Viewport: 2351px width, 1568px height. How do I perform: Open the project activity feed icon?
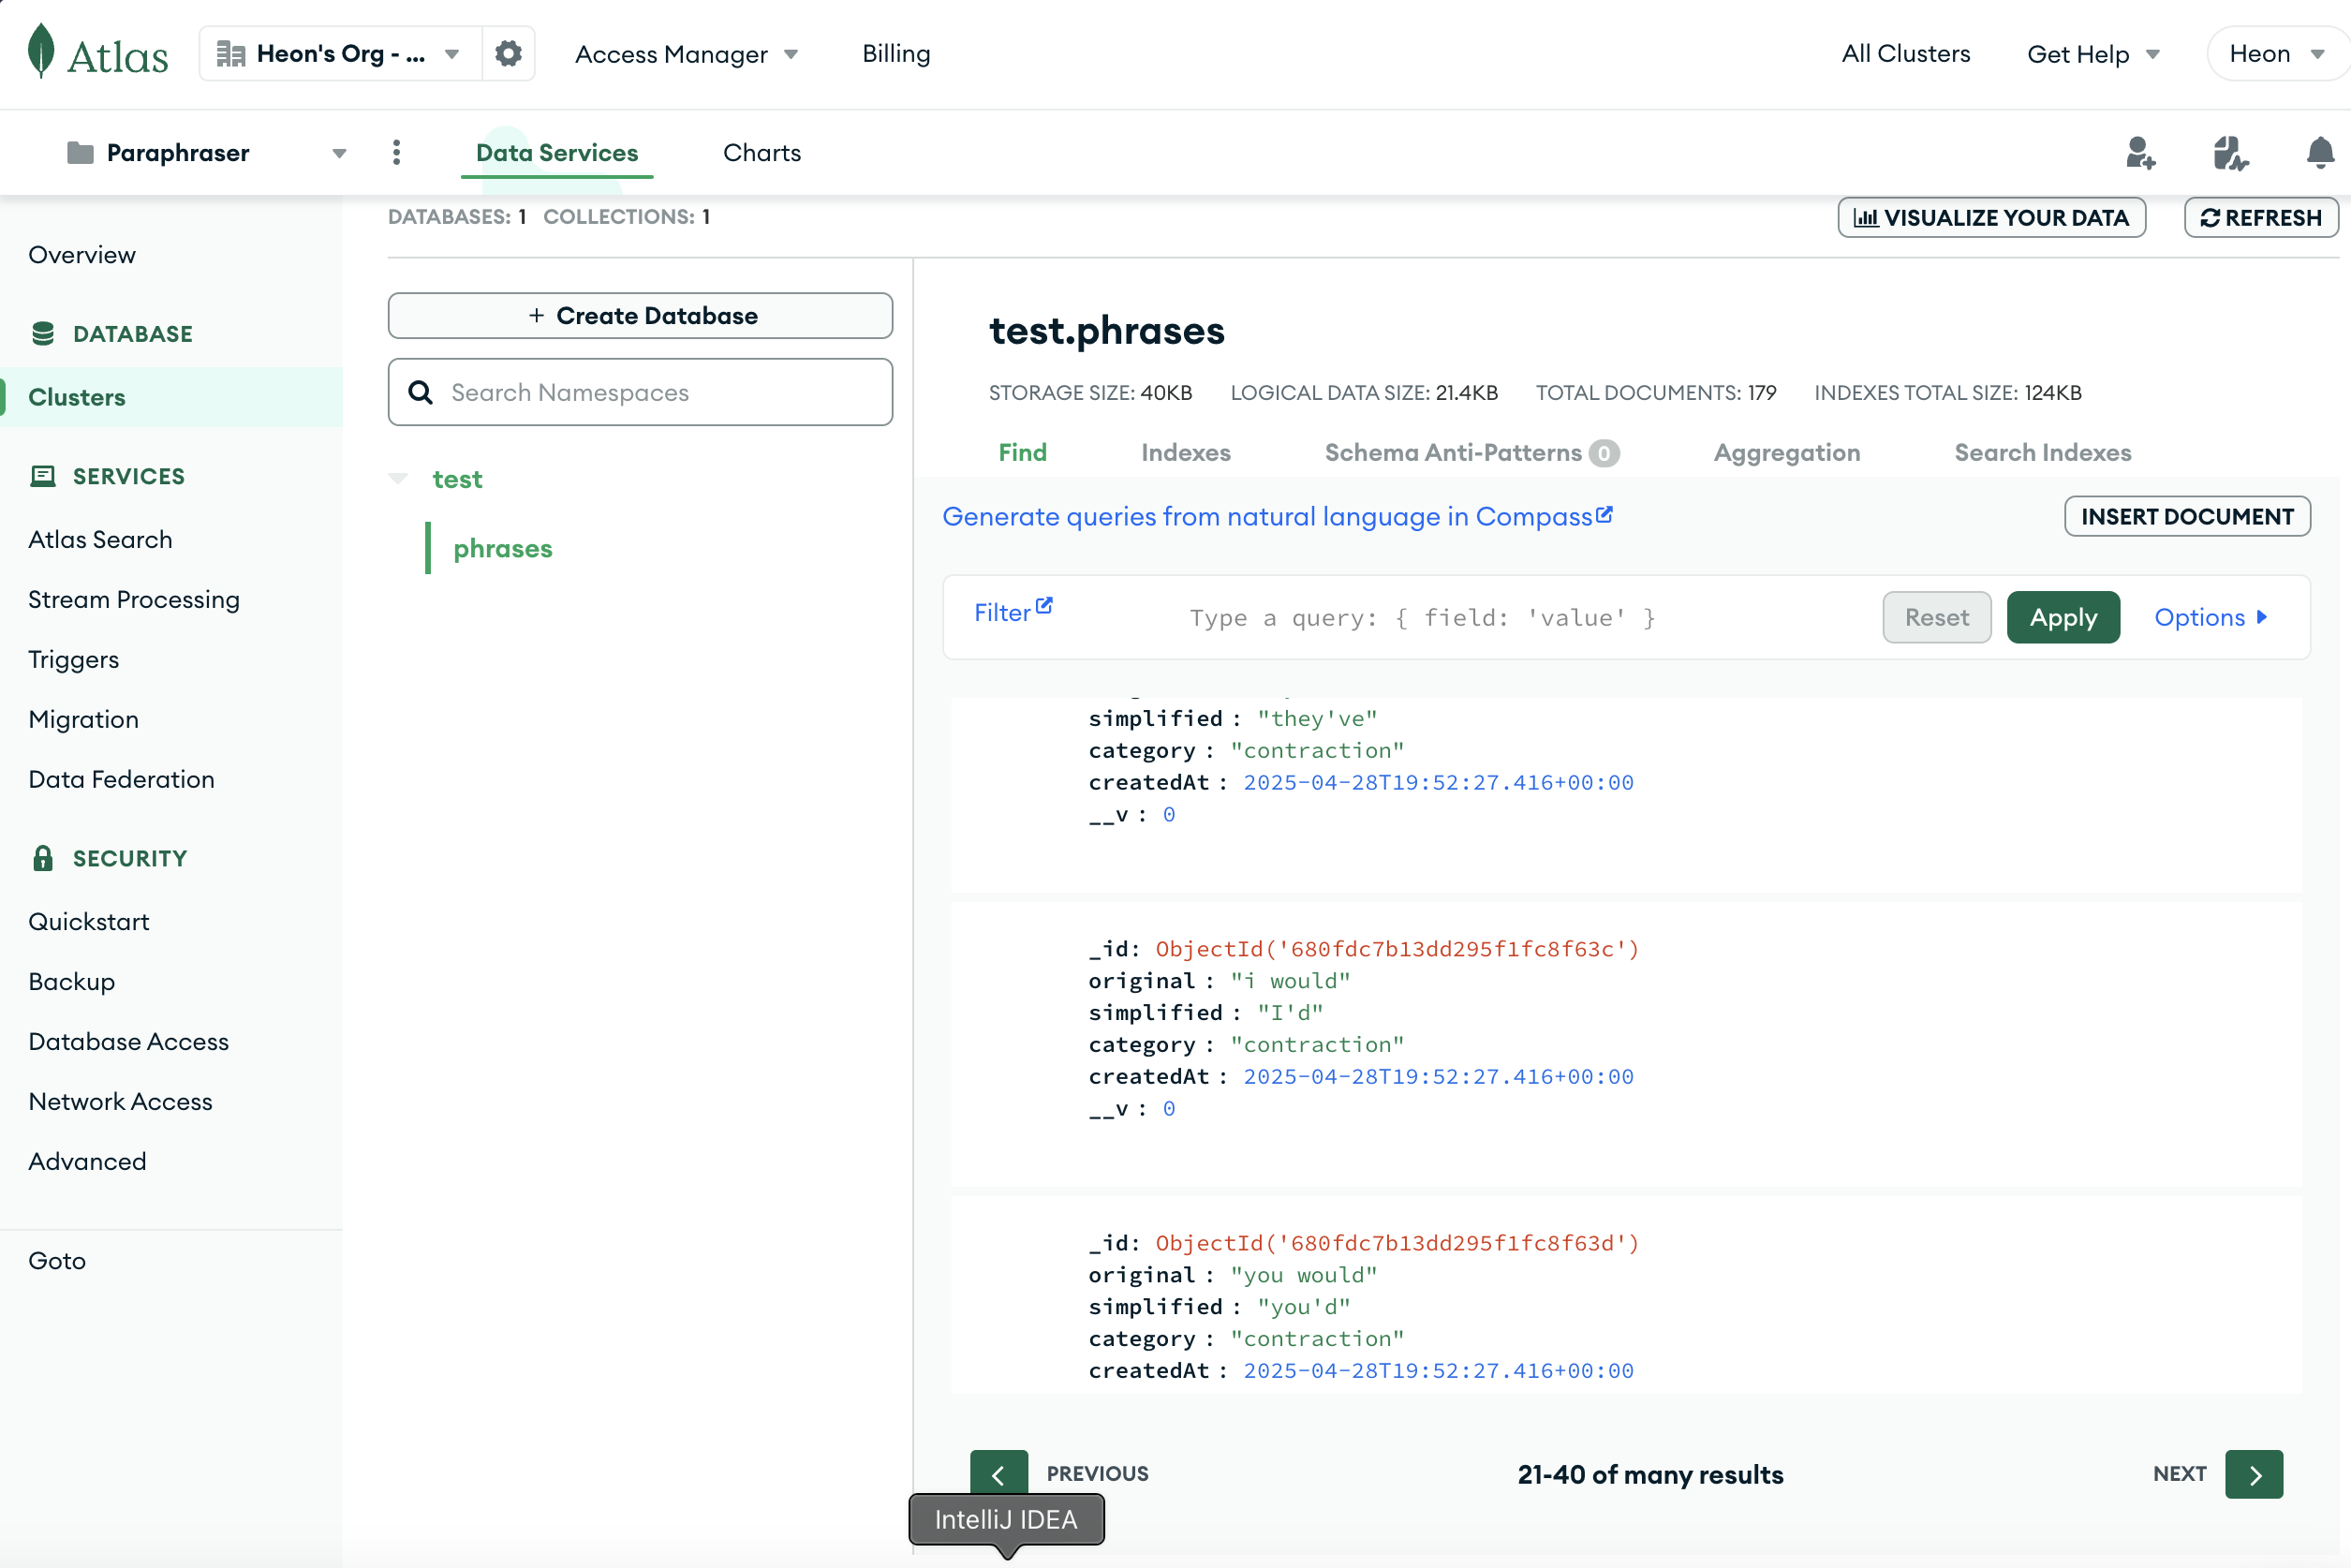[x=2229, y=153]
